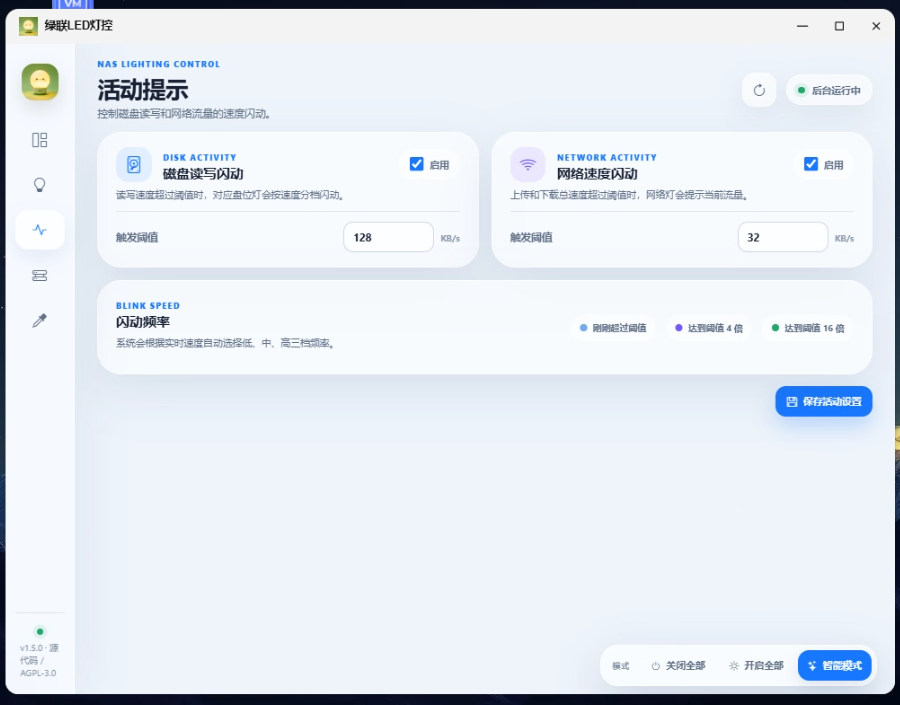Switch all lights on with 开启全部
The width and height of the screenshot is (900, 705).
(757, 665)
